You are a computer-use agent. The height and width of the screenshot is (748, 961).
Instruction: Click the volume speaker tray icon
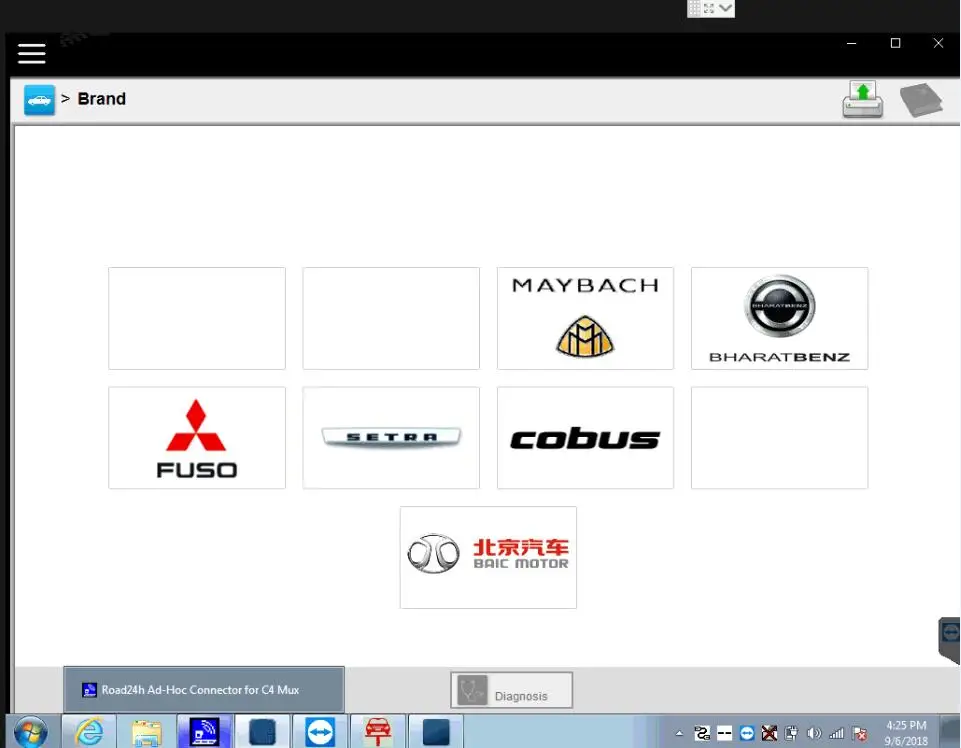pyautogui.click(x=814, y=733)
